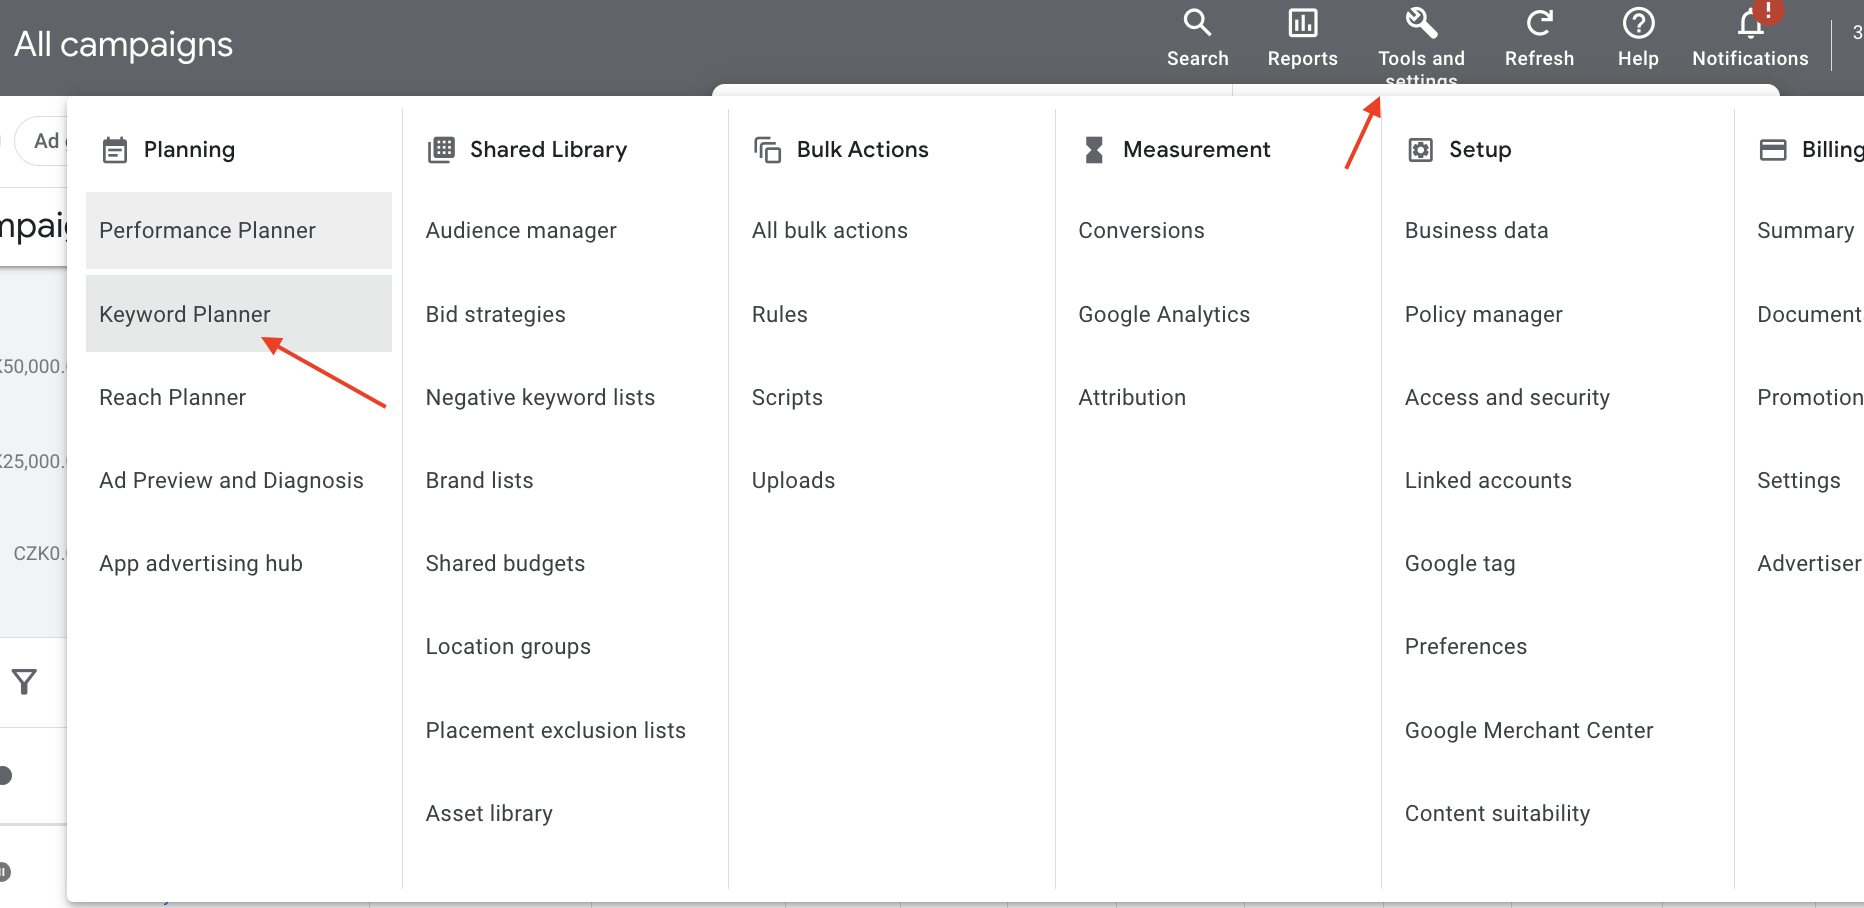The height and width of the screenshot is (908, 1864).
Task: Open billing Promotions
Action: [1810, 398]
